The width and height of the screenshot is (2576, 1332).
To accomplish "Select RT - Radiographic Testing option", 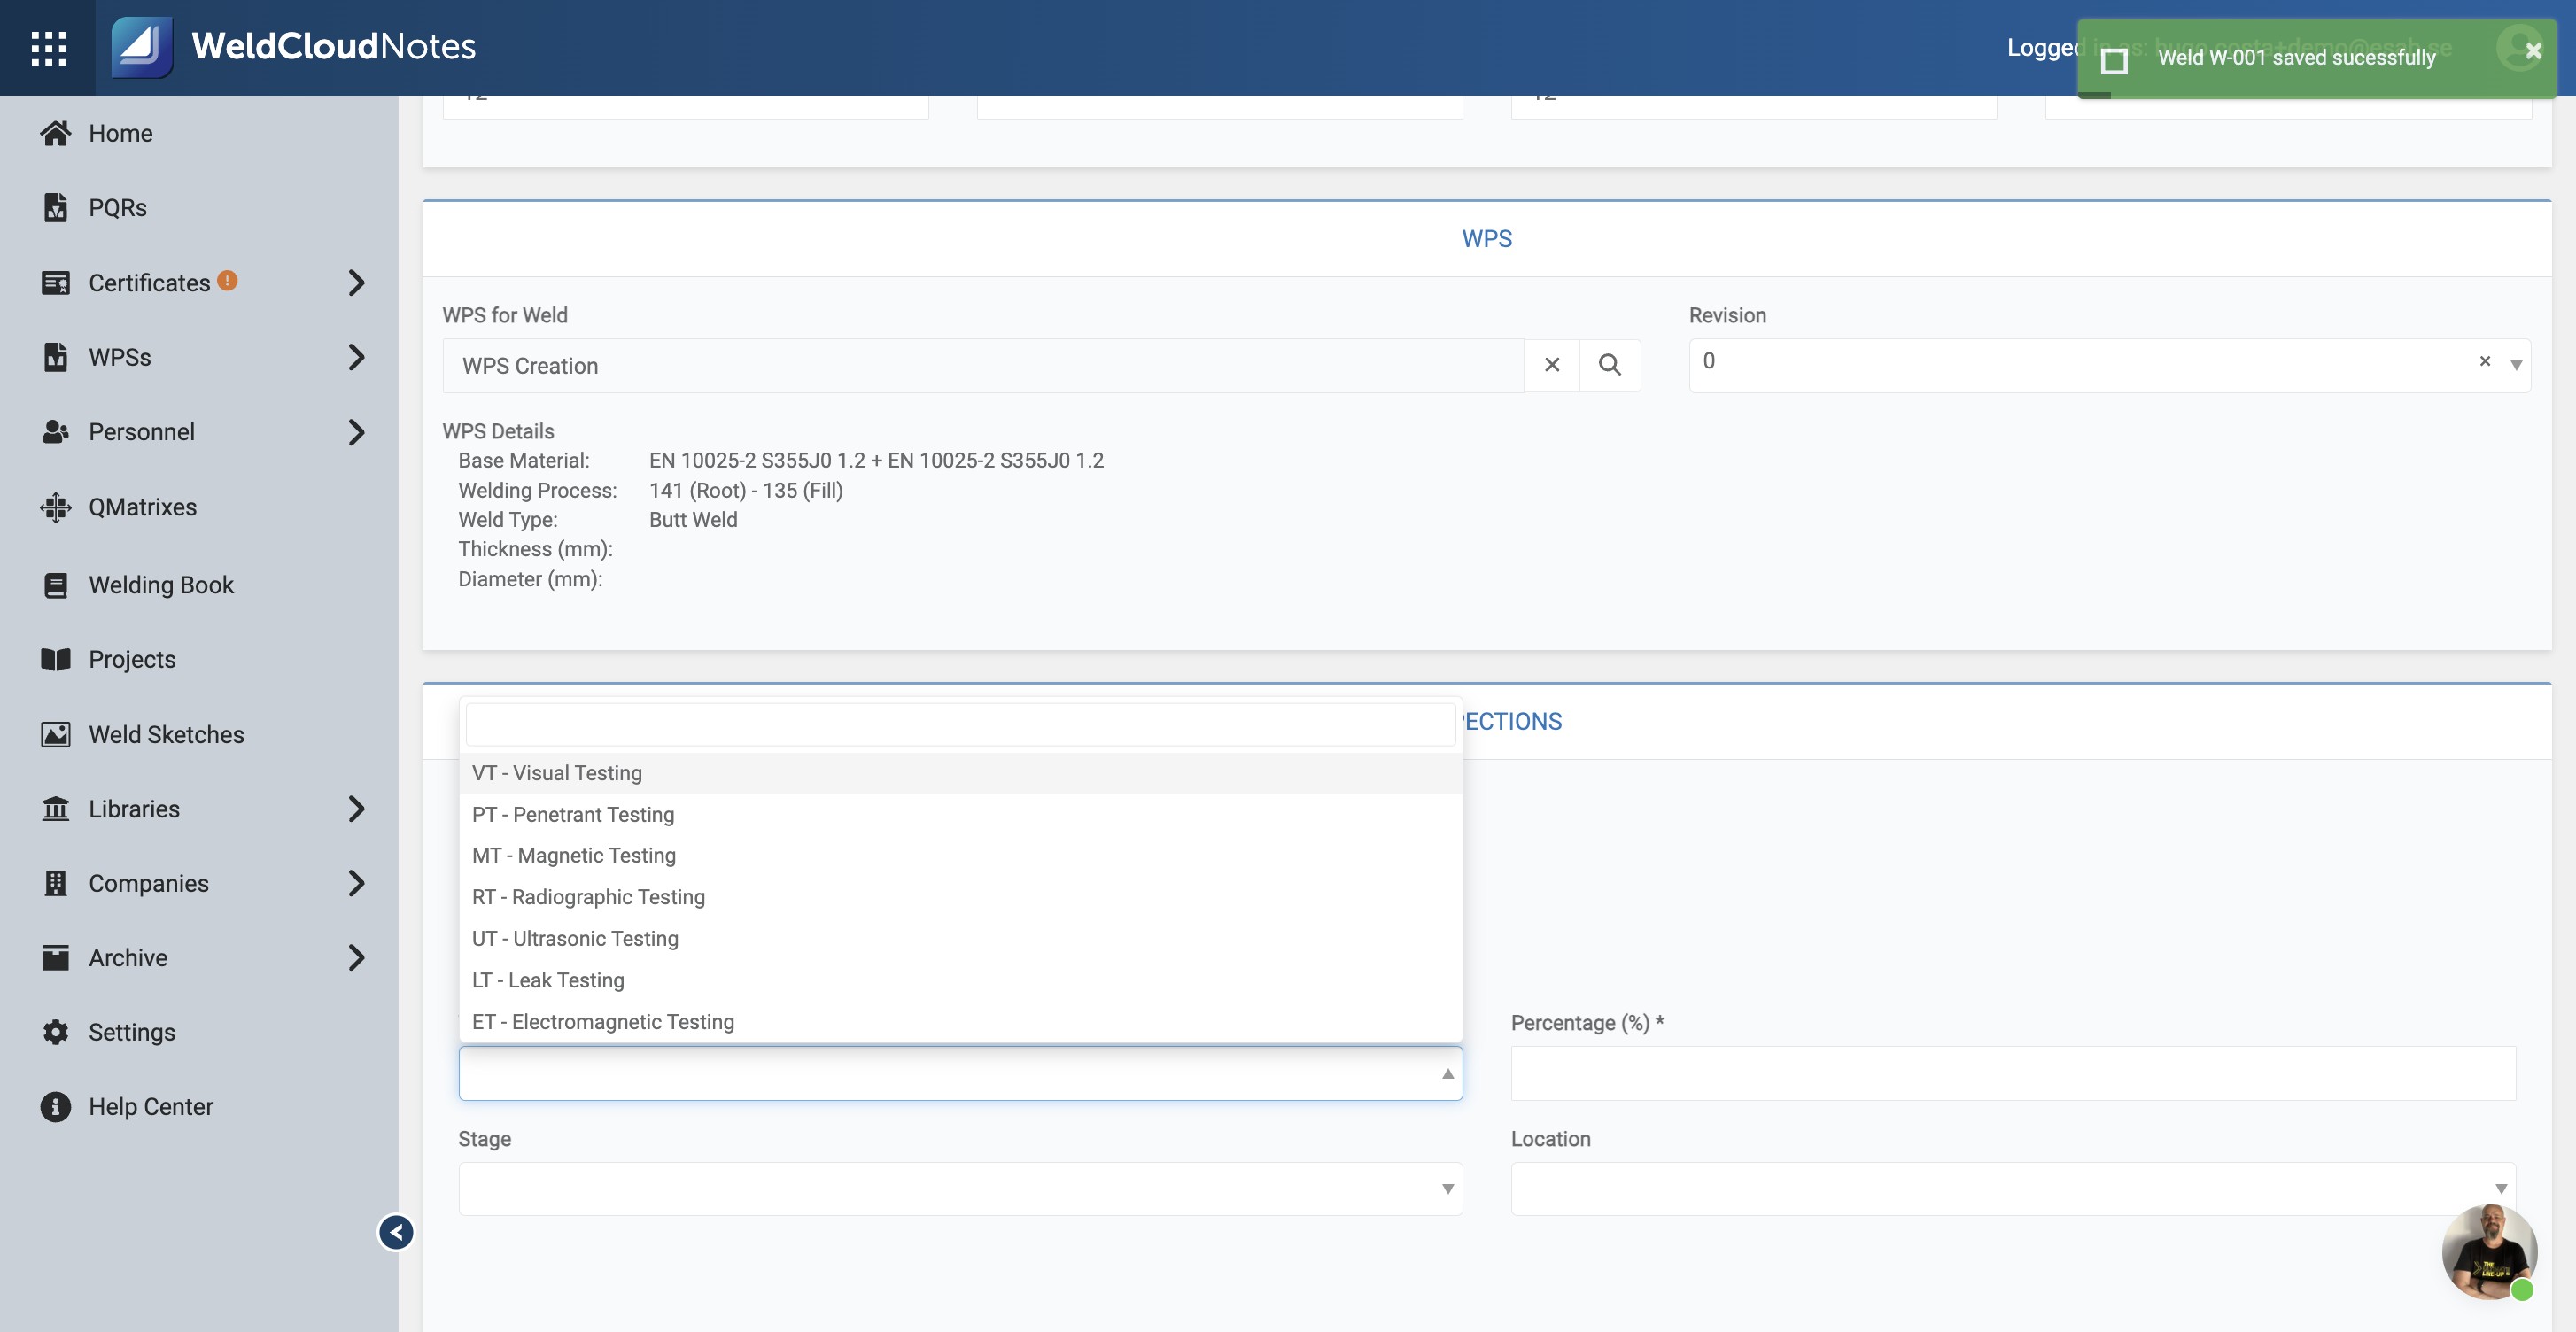I will pyautogui.click(x=960, y=897).
